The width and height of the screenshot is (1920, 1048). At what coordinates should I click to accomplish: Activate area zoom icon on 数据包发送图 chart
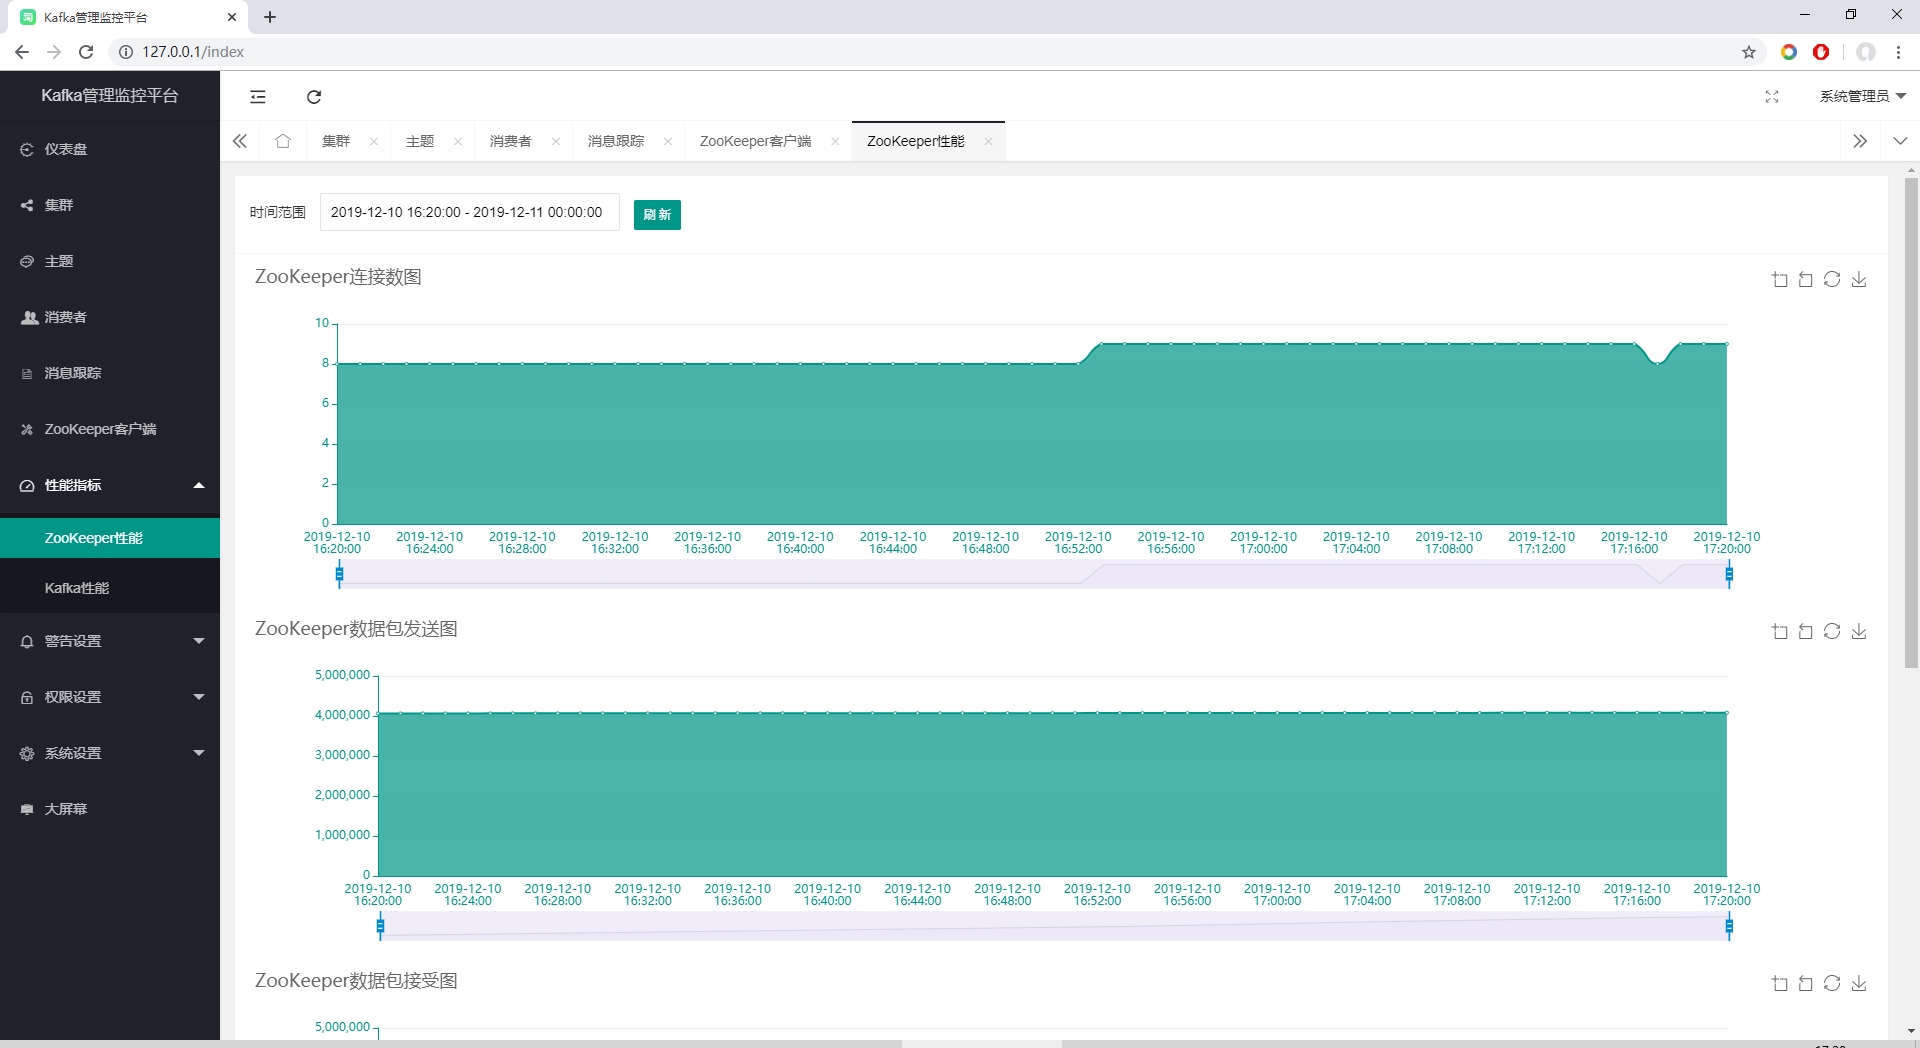(1780, 632)
